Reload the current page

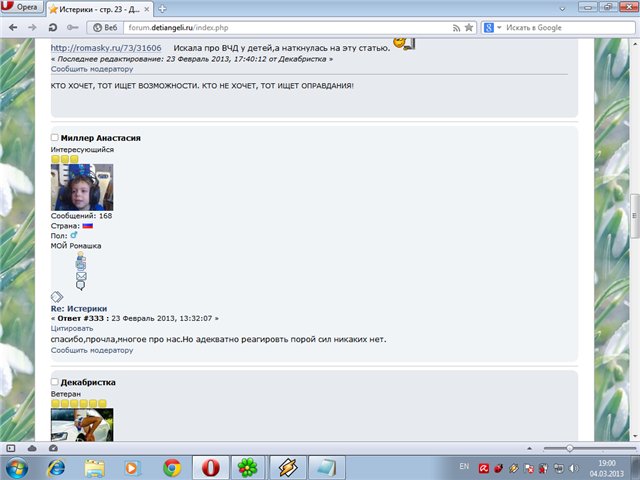53,27
